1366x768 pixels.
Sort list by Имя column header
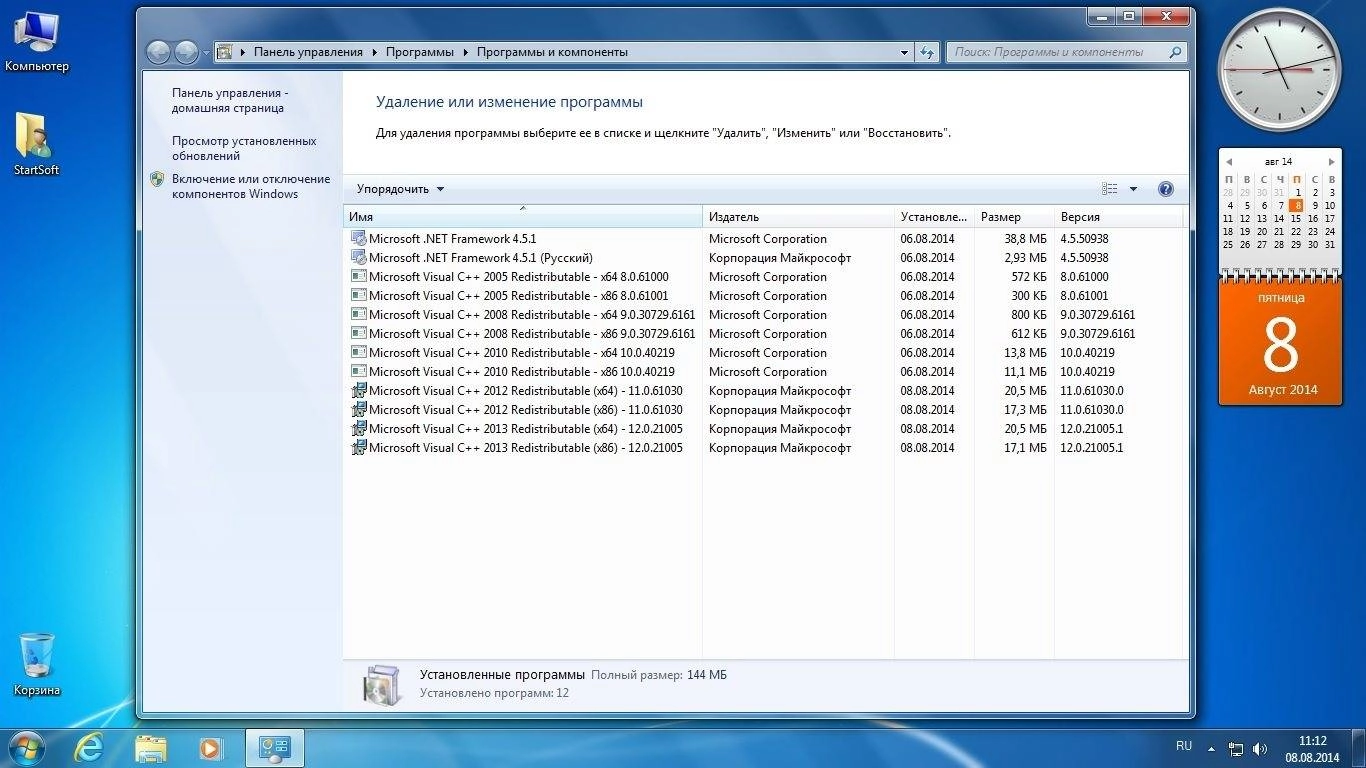[x=523, y=217]
